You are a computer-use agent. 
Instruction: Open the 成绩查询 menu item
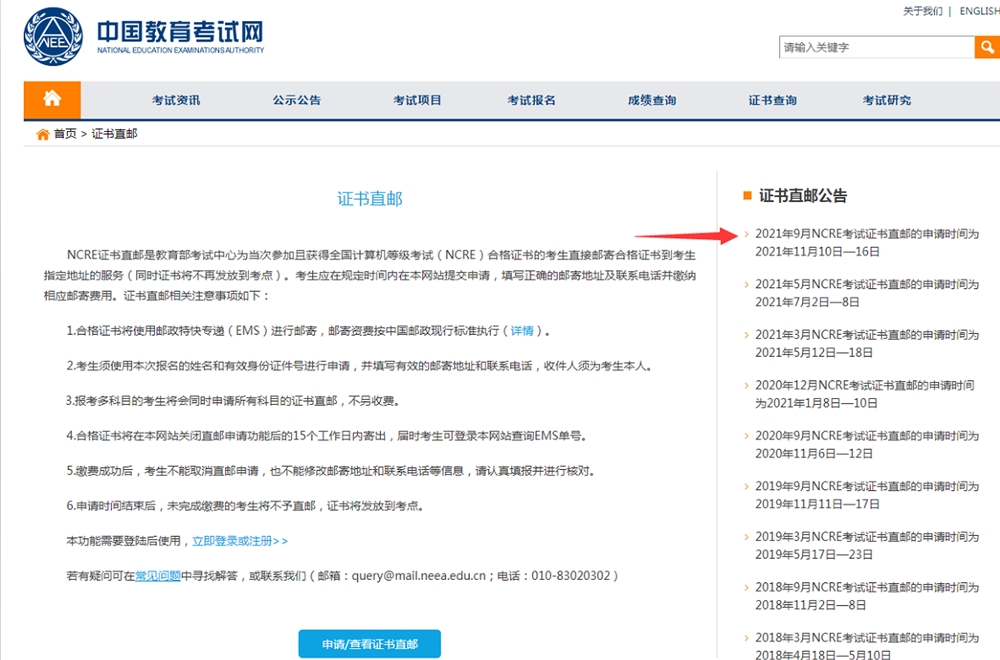pyautogui.click(x=652, y=100)
